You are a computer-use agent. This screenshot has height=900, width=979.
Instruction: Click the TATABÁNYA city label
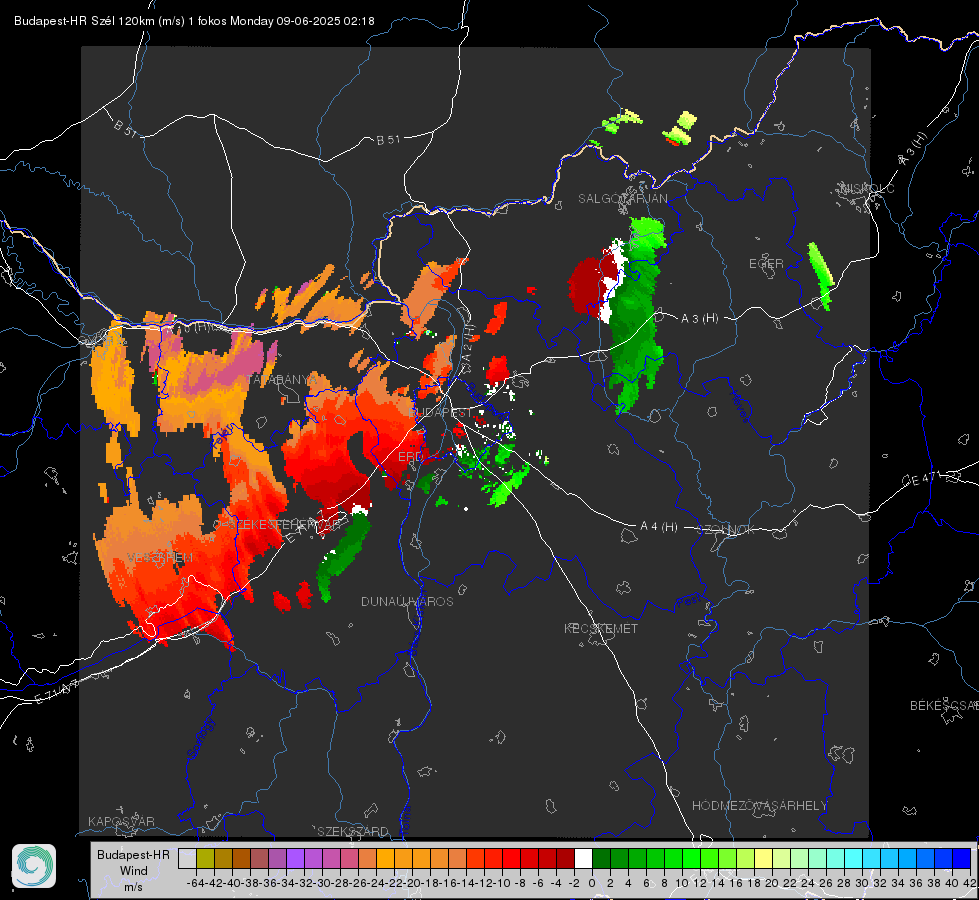[x=282, y=380]
